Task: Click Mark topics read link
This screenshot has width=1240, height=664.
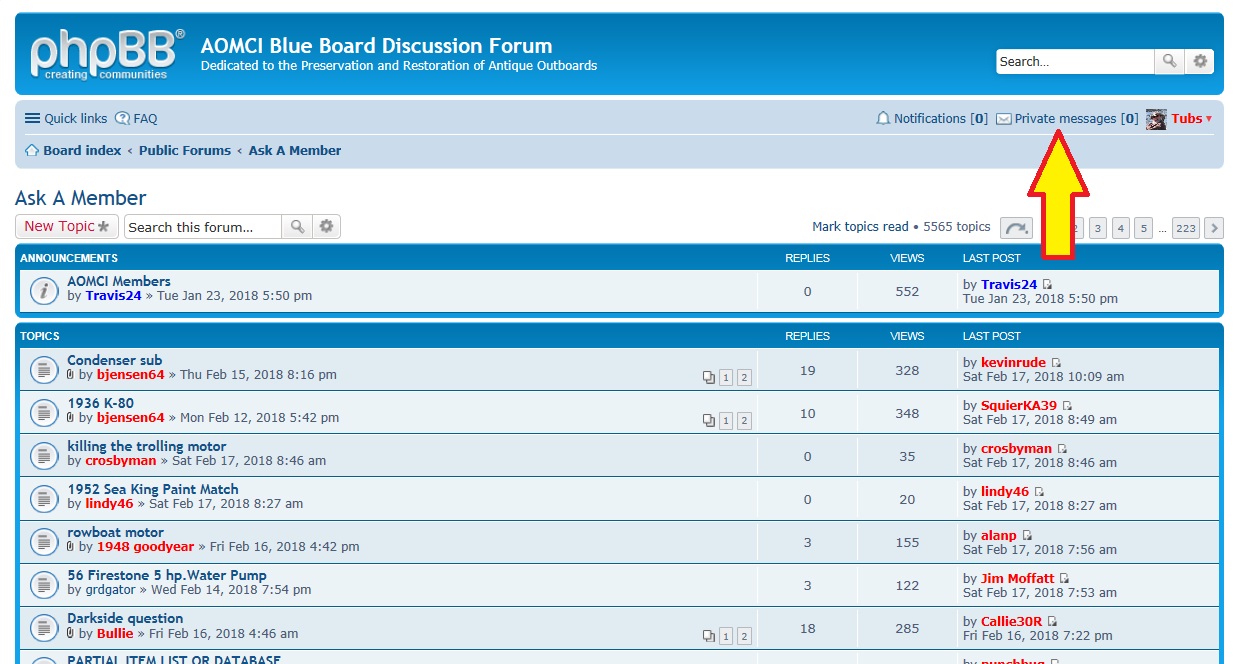Action: point(860,227)
